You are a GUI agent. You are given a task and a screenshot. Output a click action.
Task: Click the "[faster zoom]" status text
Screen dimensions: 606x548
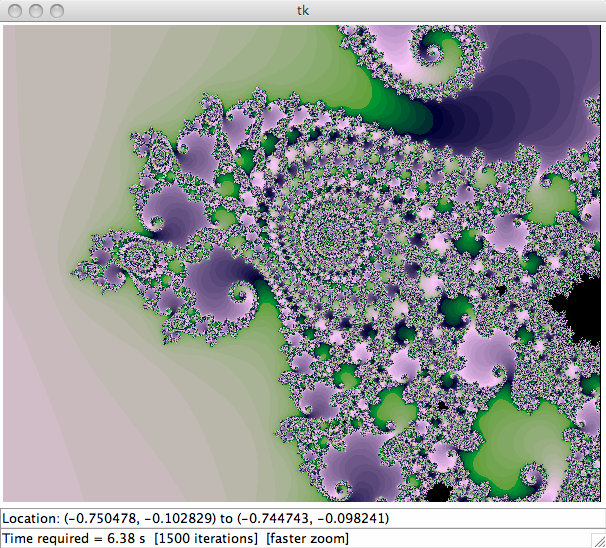[307, 538]
